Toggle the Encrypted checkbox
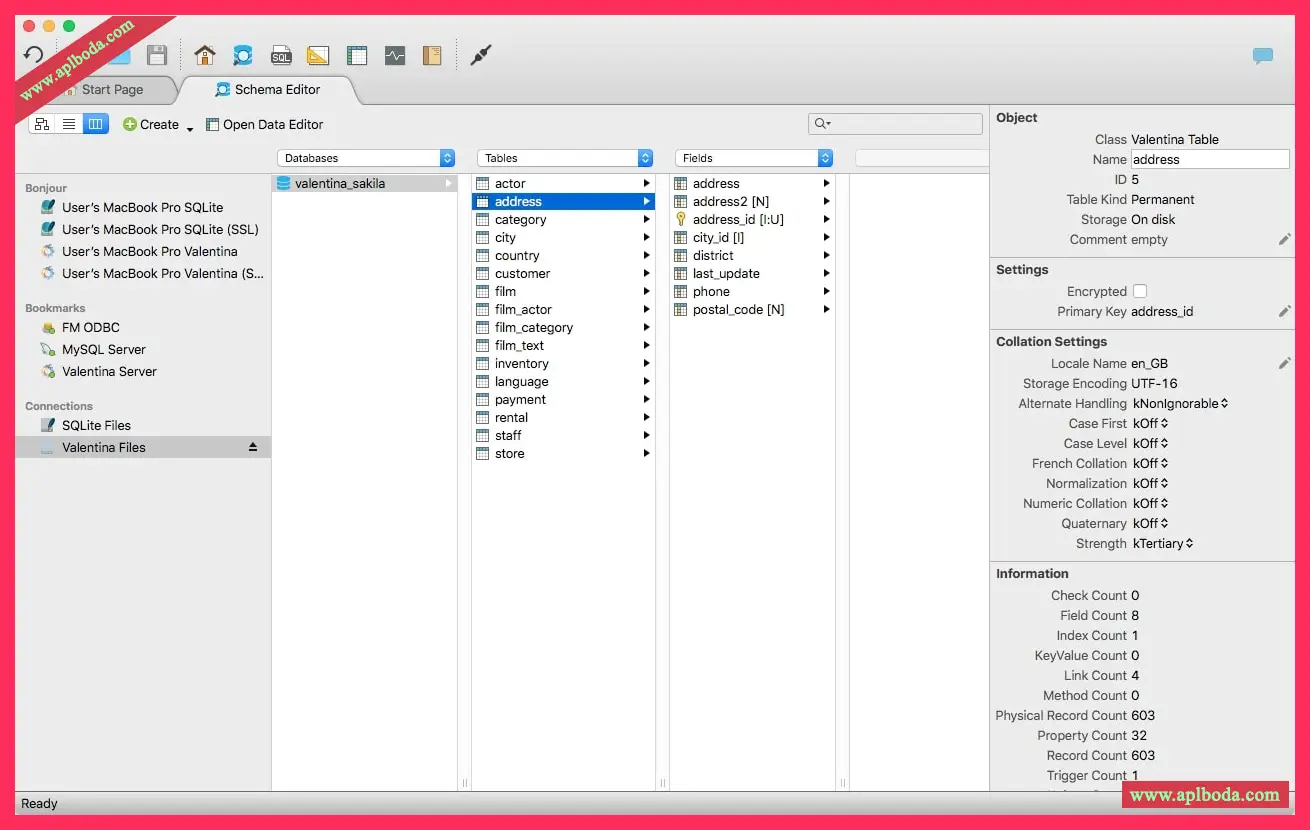Image resolution: width=1310 pixels, height=830 pixels. pyautogui.click(x=1139, y=291)
